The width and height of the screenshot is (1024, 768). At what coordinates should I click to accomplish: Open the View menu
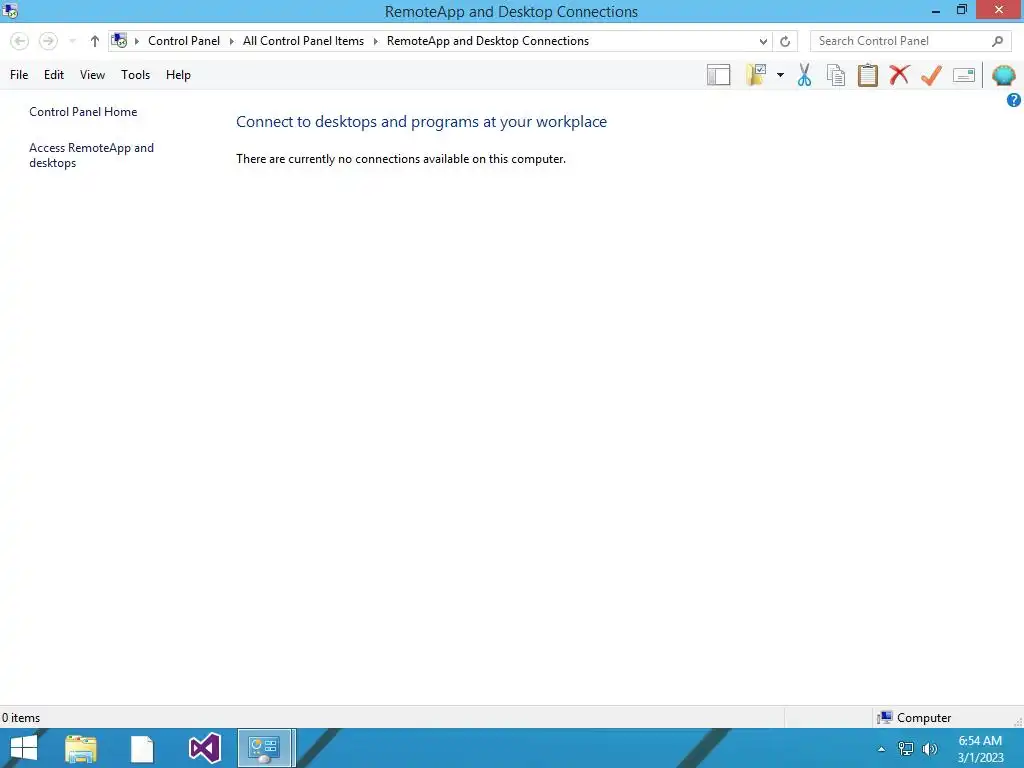click(x=92, y=75)
